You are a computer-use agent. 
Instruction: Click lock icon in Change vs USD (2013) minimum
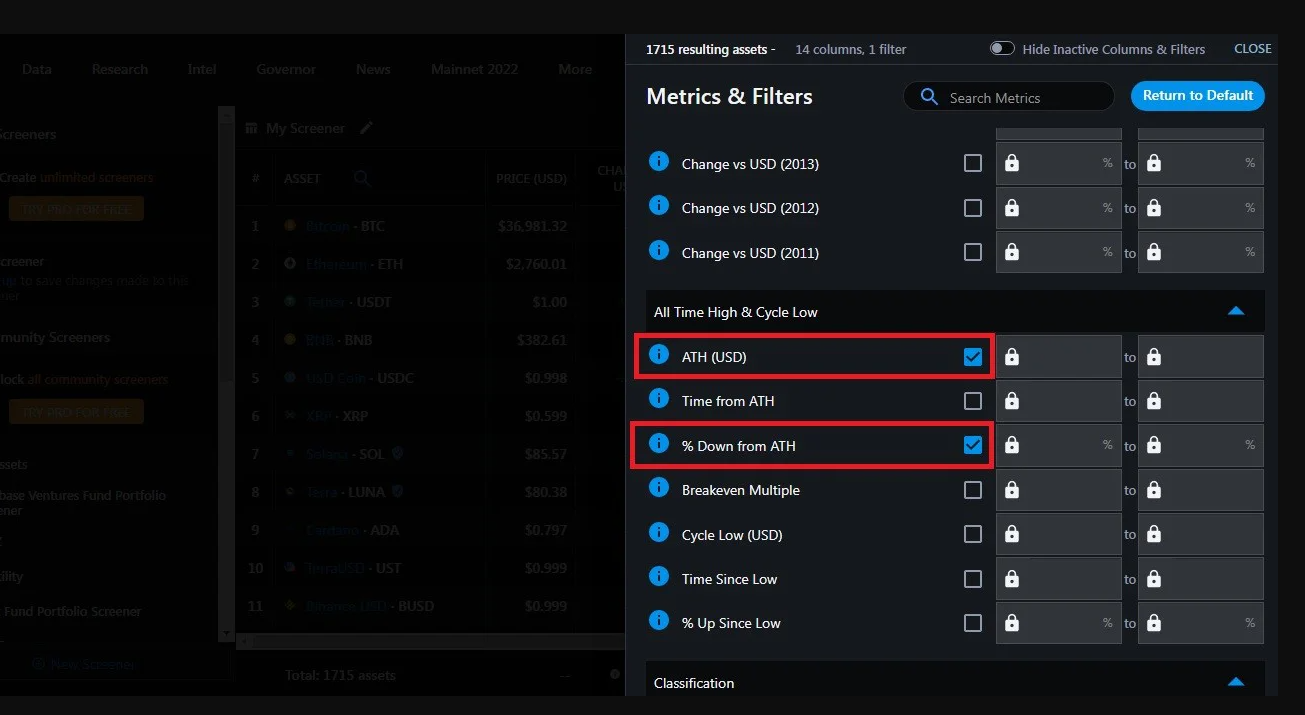(x=1012, y=163)
